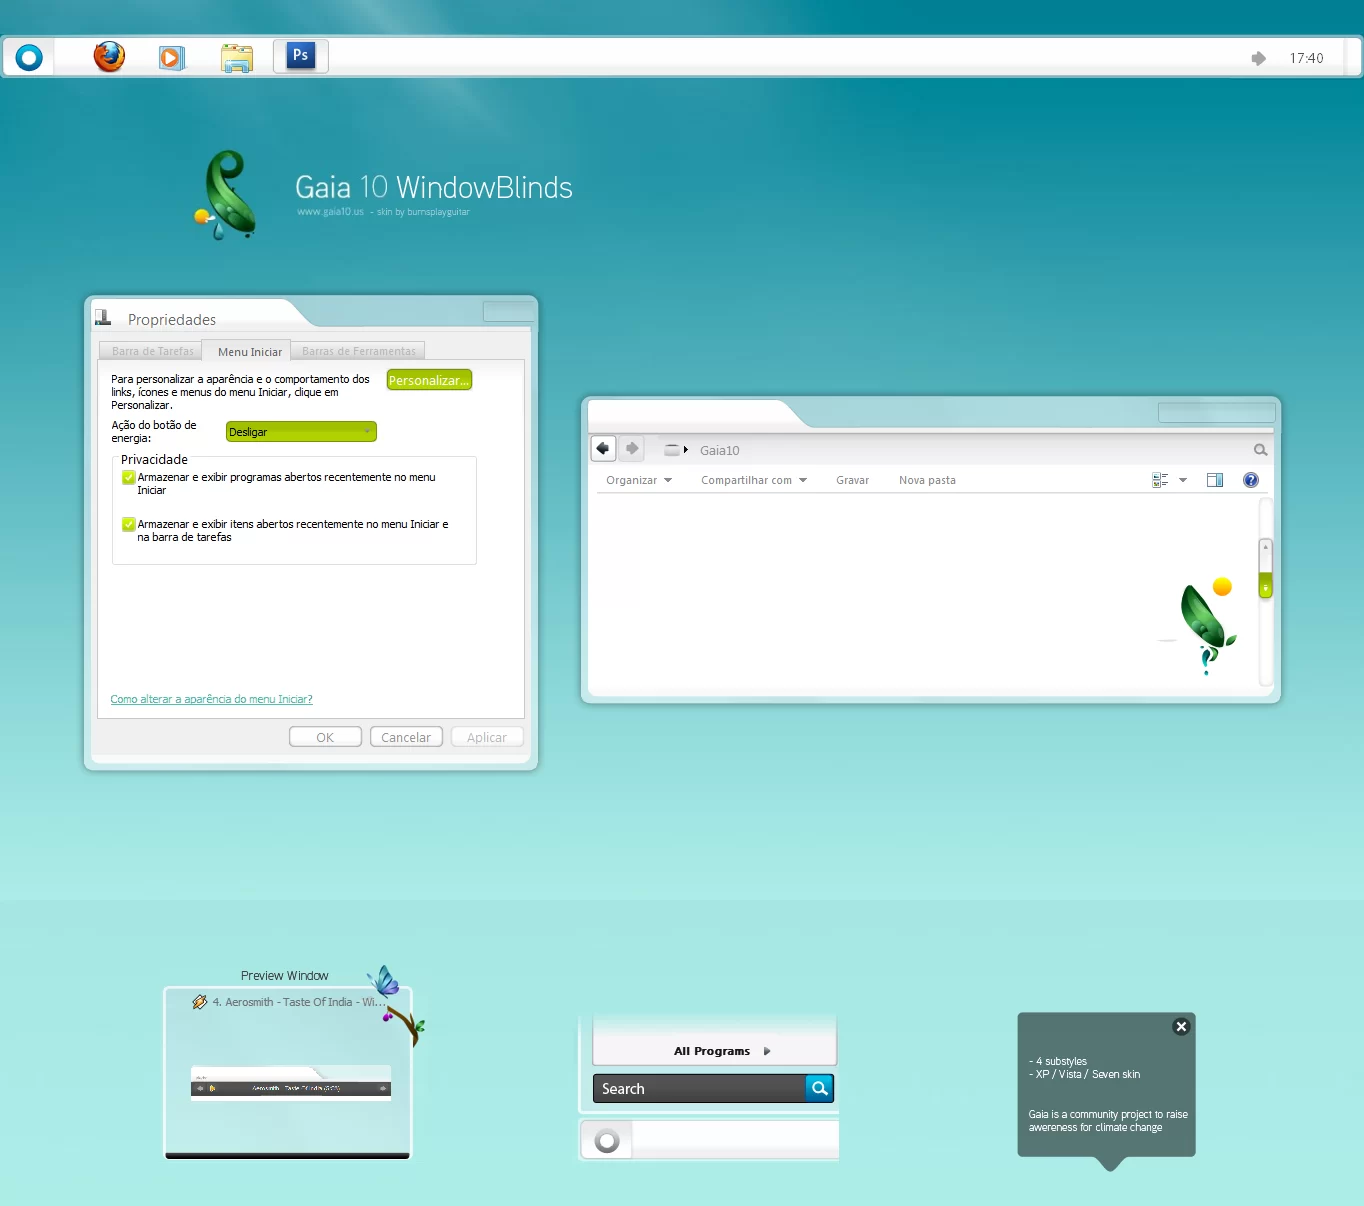Switch to Barras de Ferramentas tab
This screenshot has width=1364, height=1206.
358,351
